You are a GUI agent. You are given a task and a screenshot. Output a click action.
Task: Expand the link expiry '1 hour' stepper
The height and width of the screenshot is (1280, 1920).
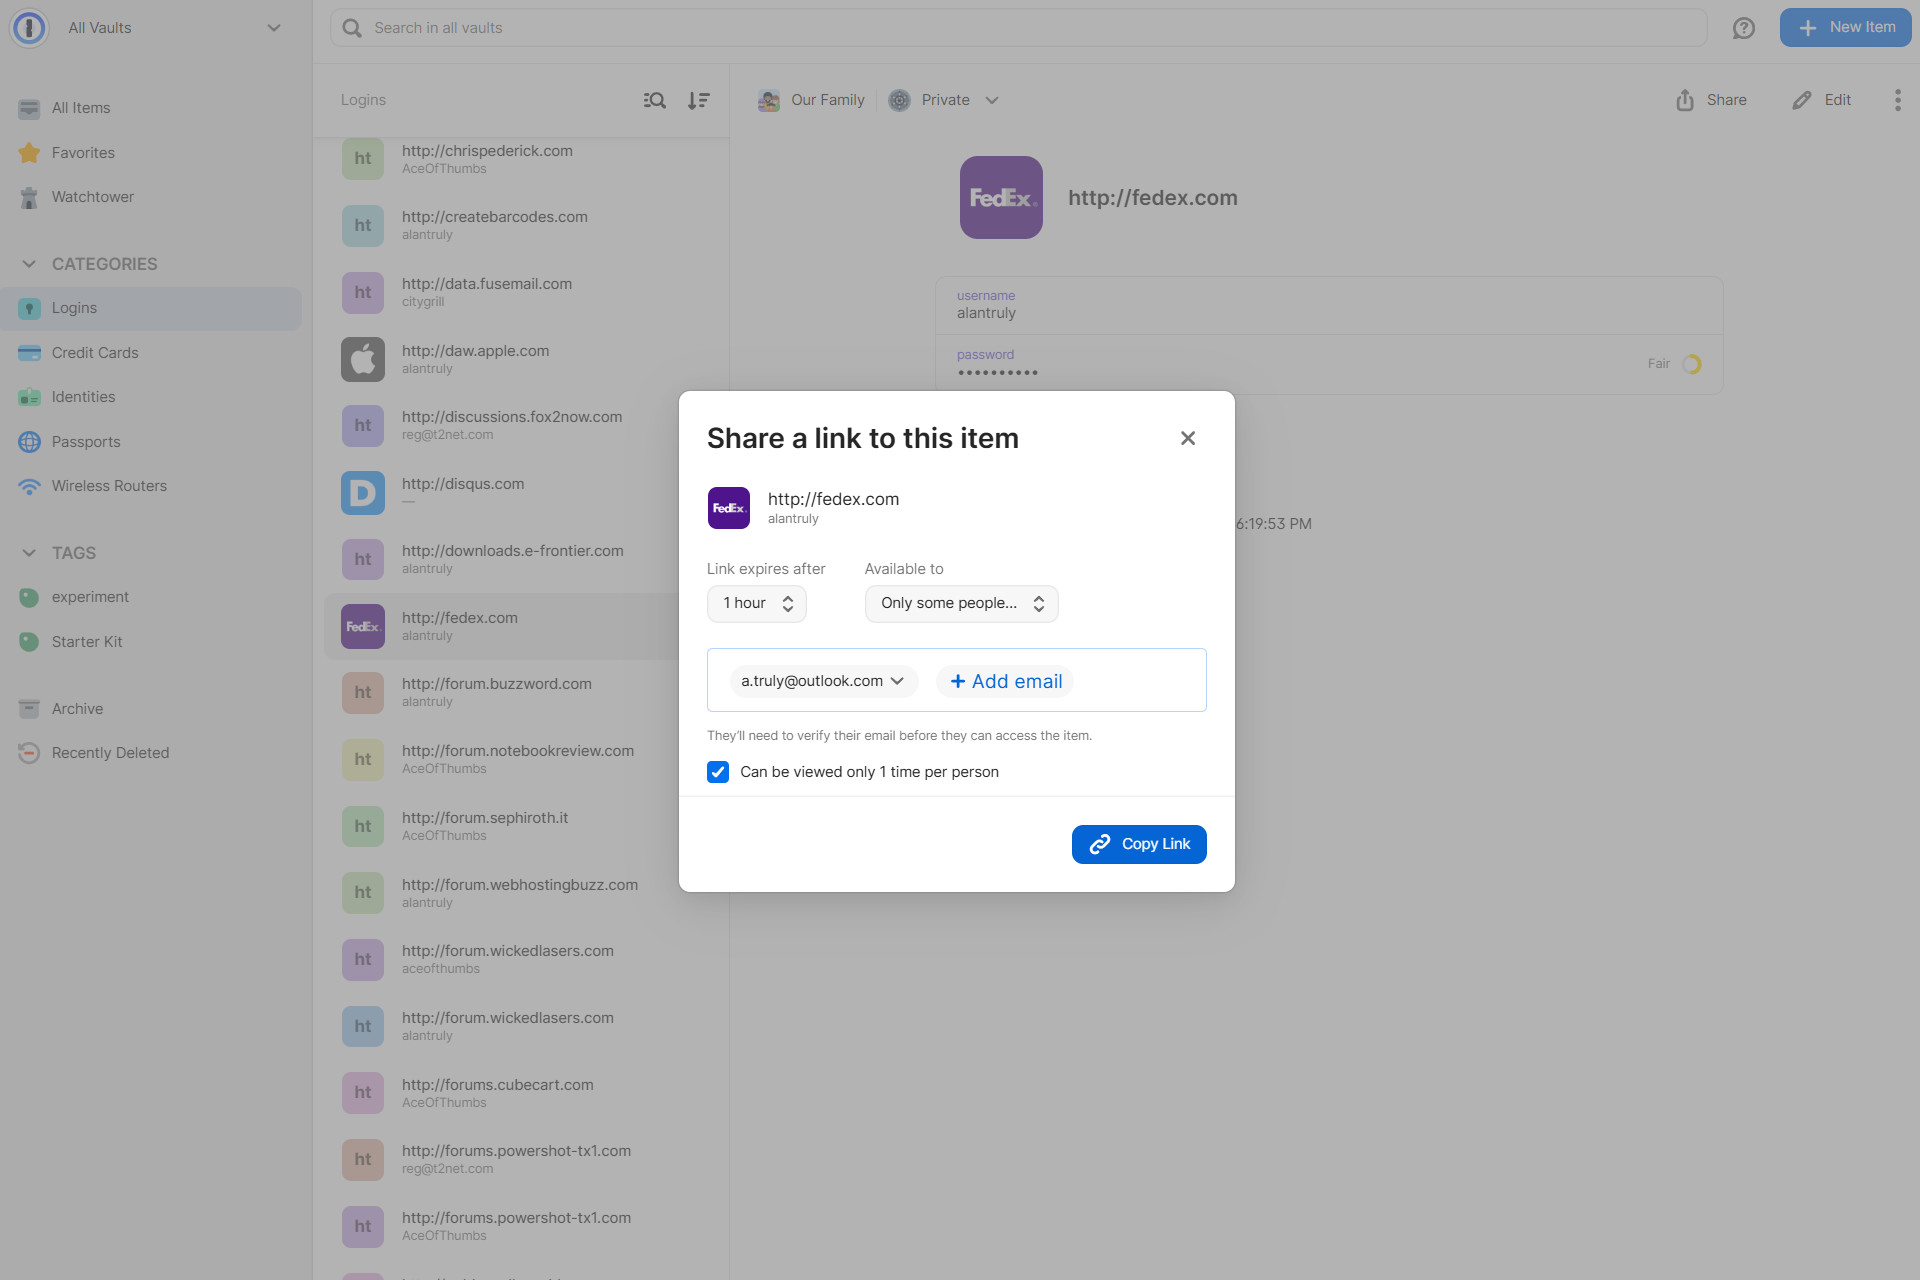786,603
